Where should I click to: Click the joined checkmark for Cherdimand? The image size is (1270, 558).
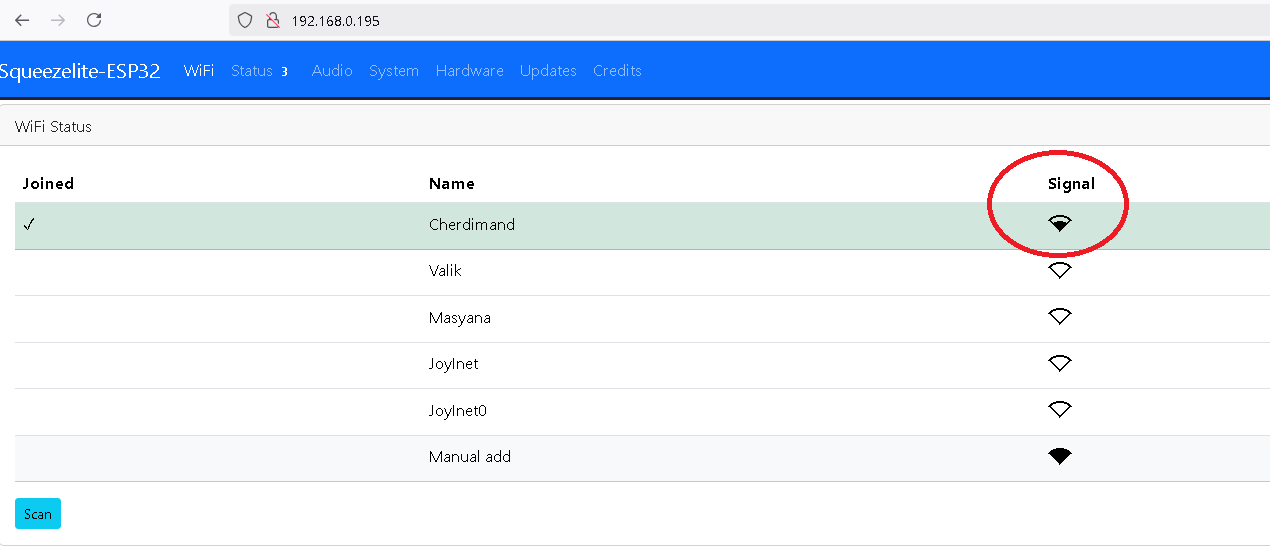point(29,225)
